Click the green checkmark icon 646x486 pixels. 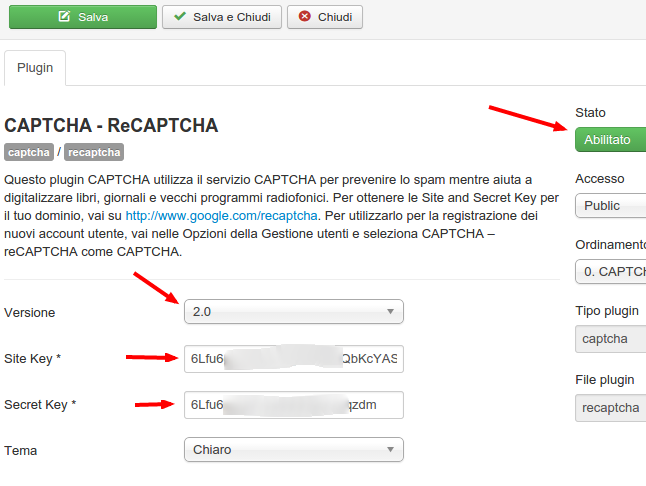180,16
